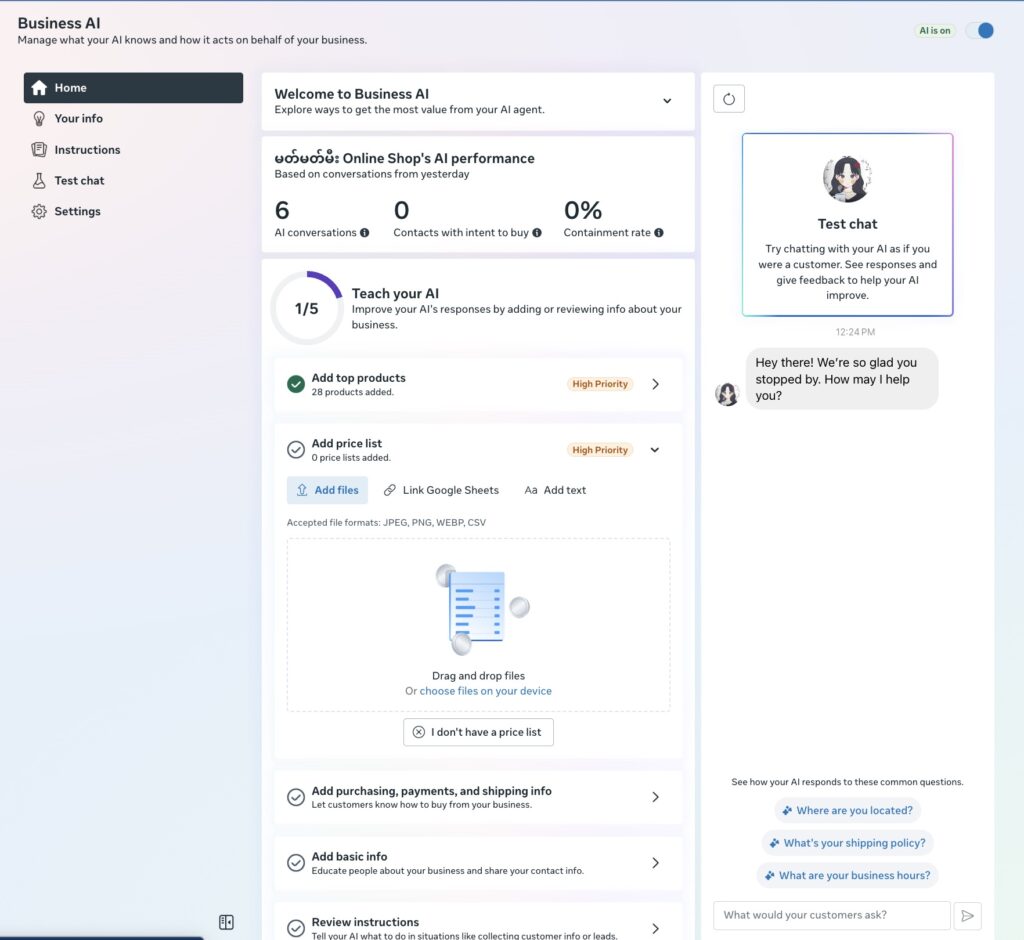Click info icon beside Containment rate
1024x940 pixels.
[659, 233]
